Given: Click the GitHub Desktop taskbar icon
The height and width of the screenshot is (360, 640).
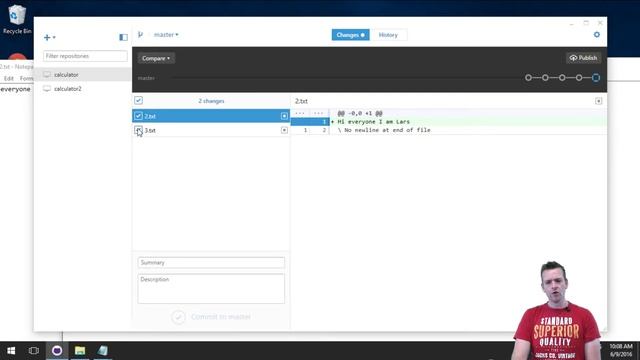Looking at the screenshot, I should point(57,351).
